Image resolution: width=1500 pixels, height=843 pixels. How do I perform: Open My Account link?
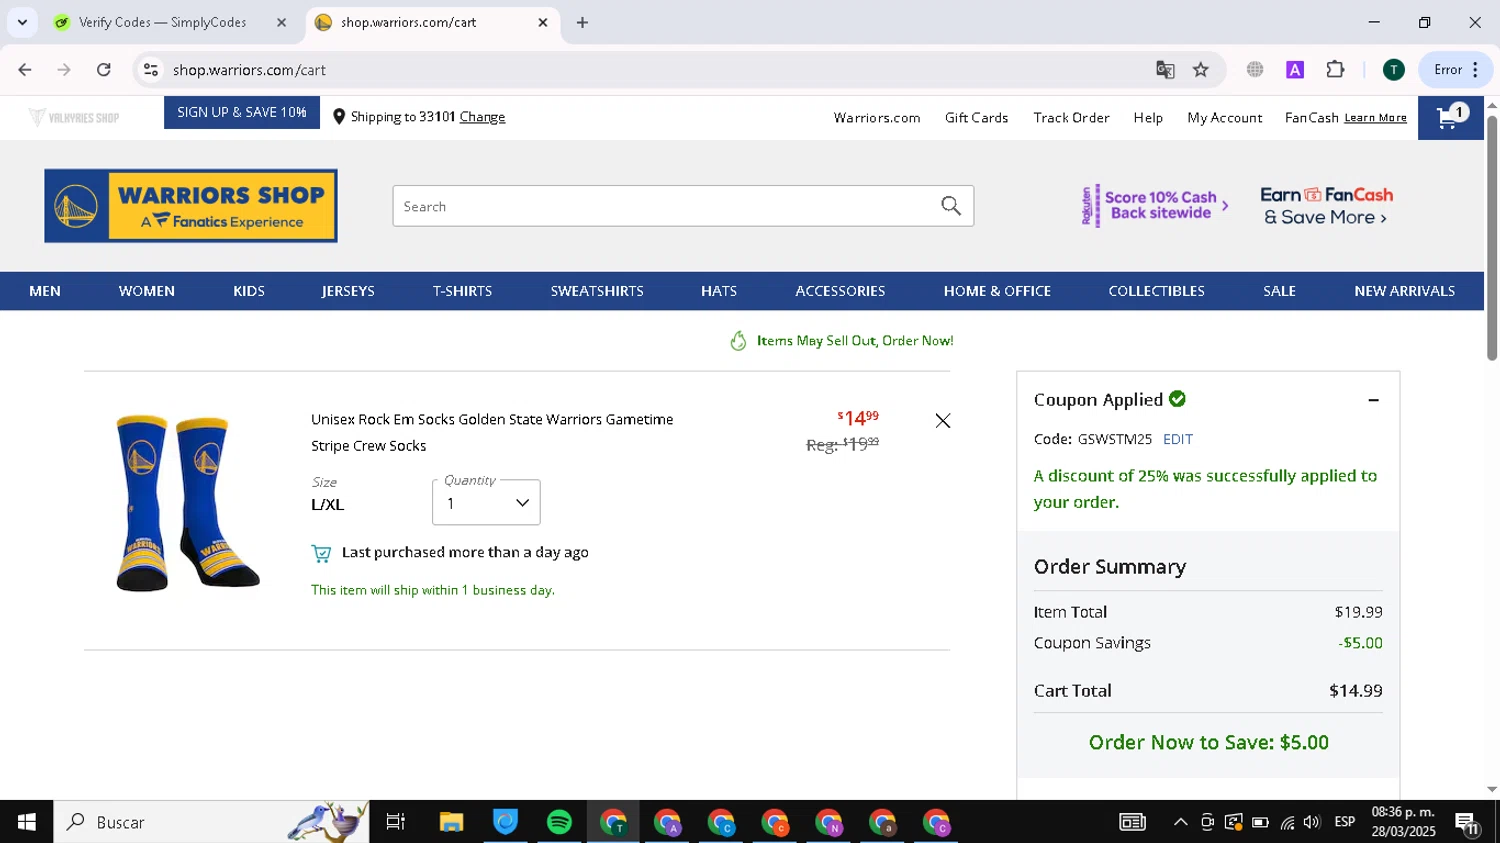pyautogui.click(x=1224, y=118)
